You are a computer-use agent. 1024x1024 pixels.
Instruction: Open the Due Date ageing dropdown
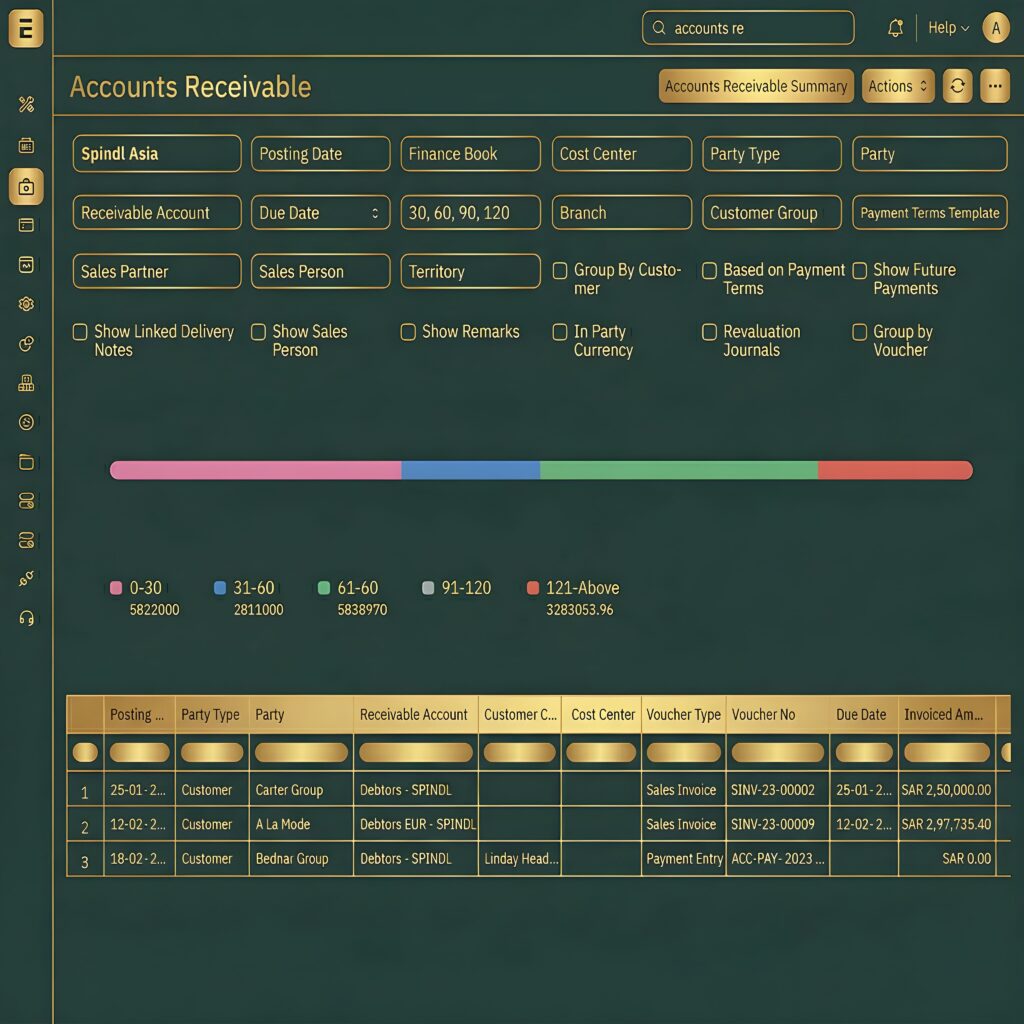[320, 213]
